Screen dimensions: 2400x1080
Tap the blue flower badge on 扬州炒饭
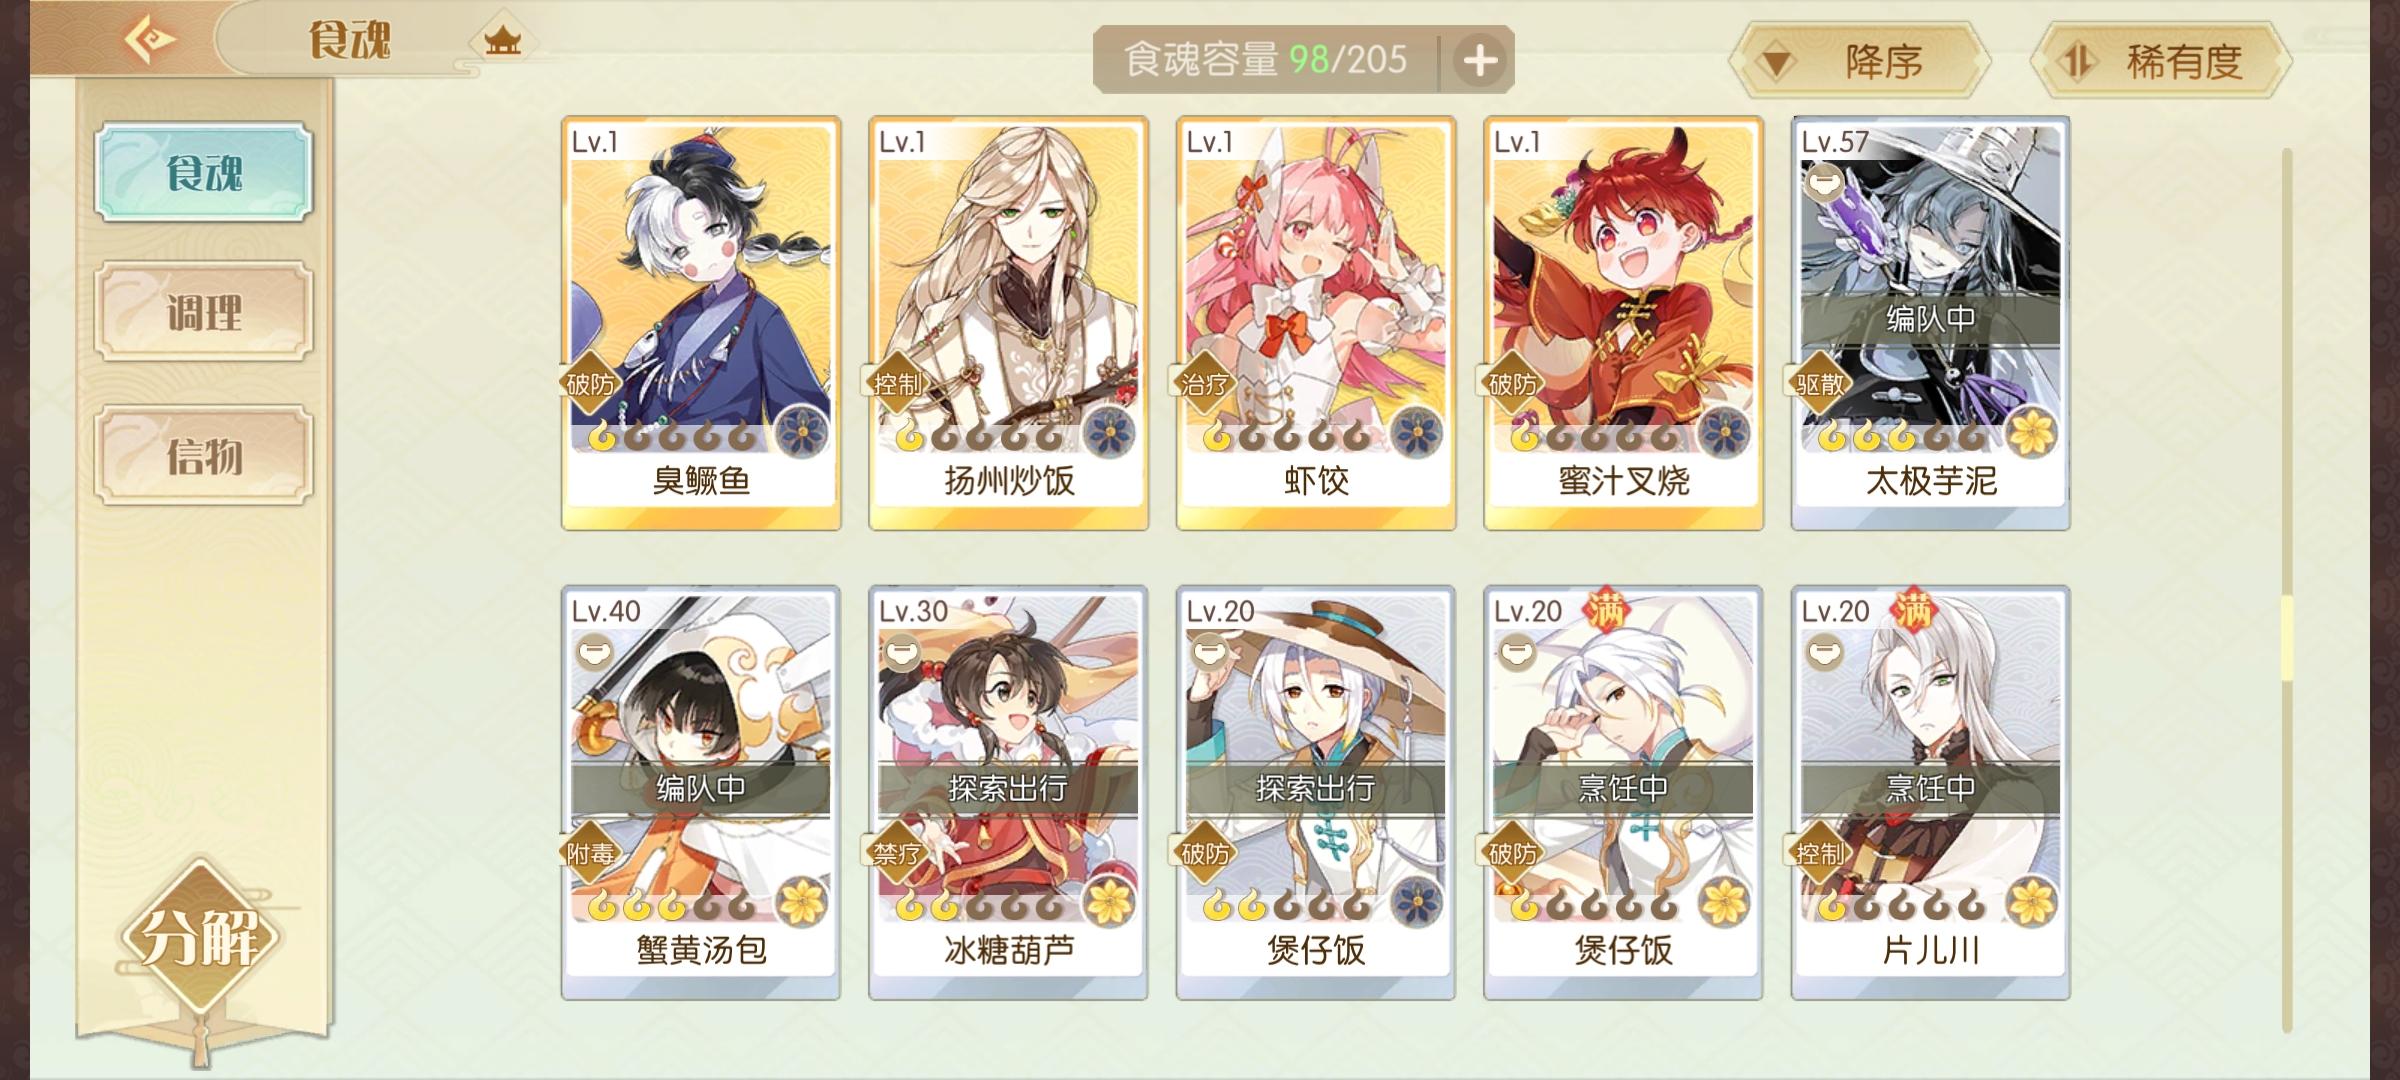(1109, 434)
